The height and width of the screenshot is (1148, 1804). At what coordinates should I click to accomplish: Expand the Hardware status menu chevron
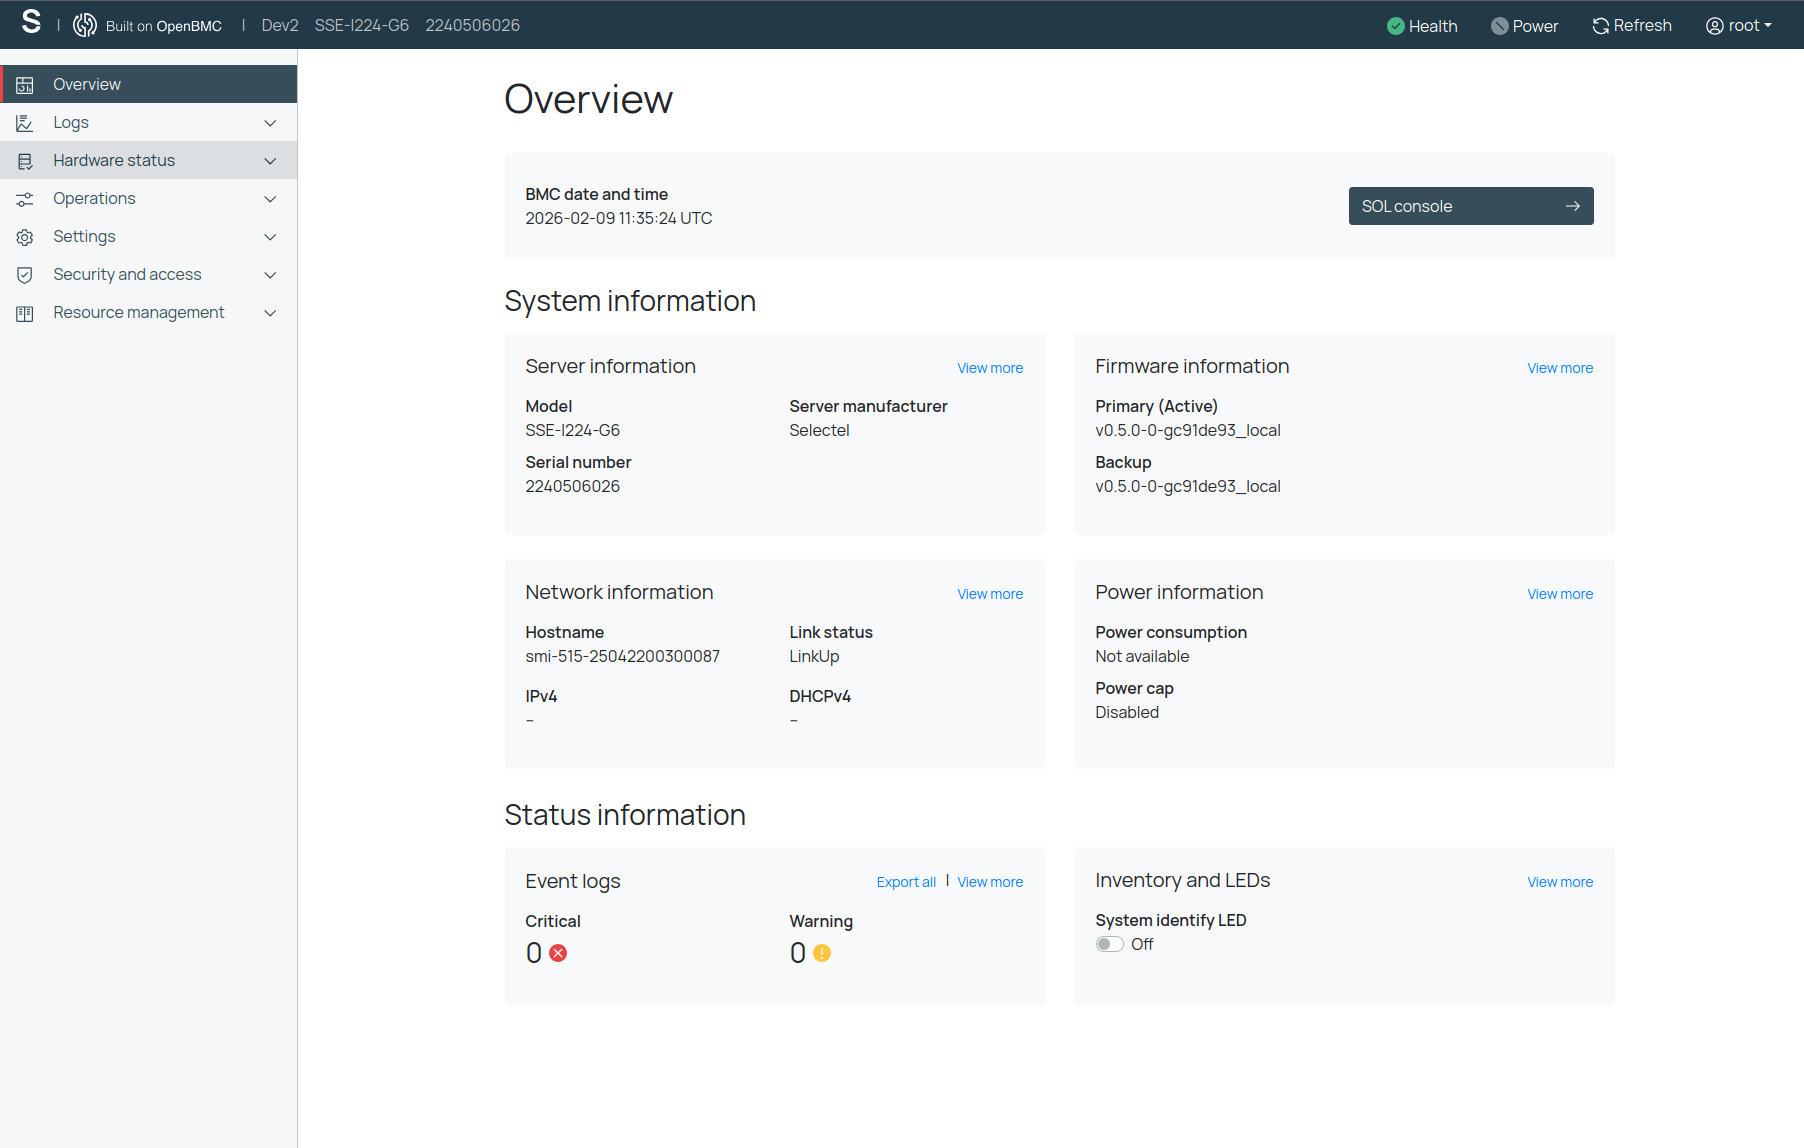(x=269, y=161)
